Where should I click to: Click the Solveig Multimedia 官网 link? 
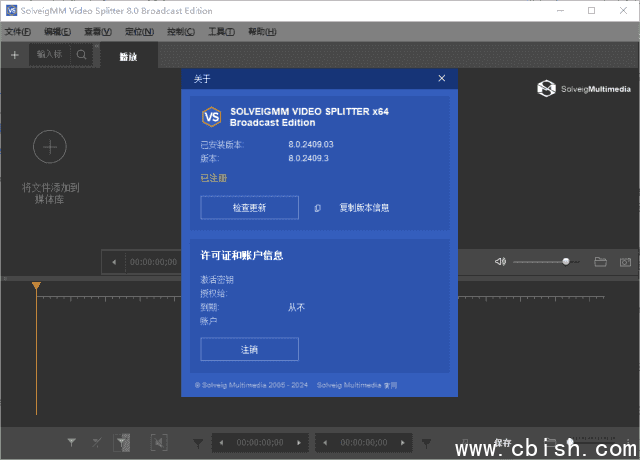[357, 385]
